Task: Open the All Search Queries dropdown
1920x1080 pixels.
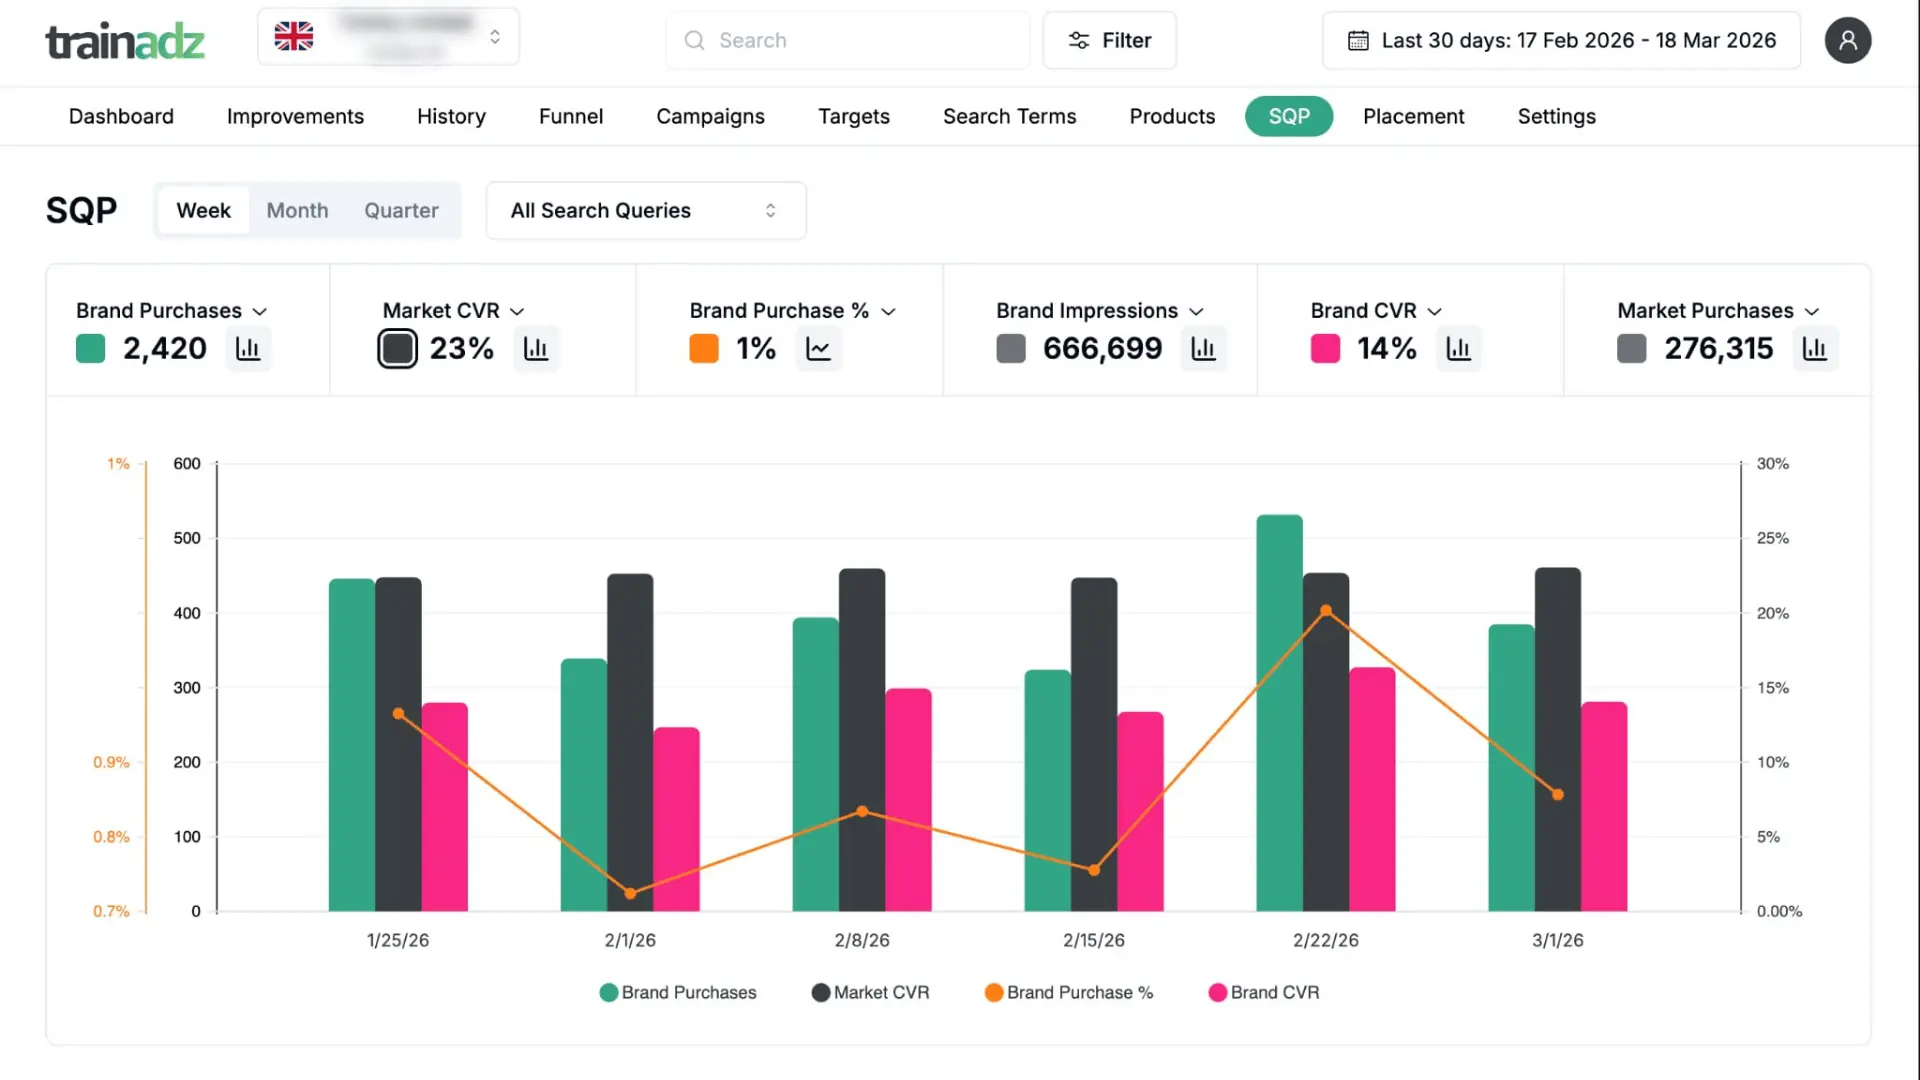Action: pyautogui.click(x=645, y=210)
